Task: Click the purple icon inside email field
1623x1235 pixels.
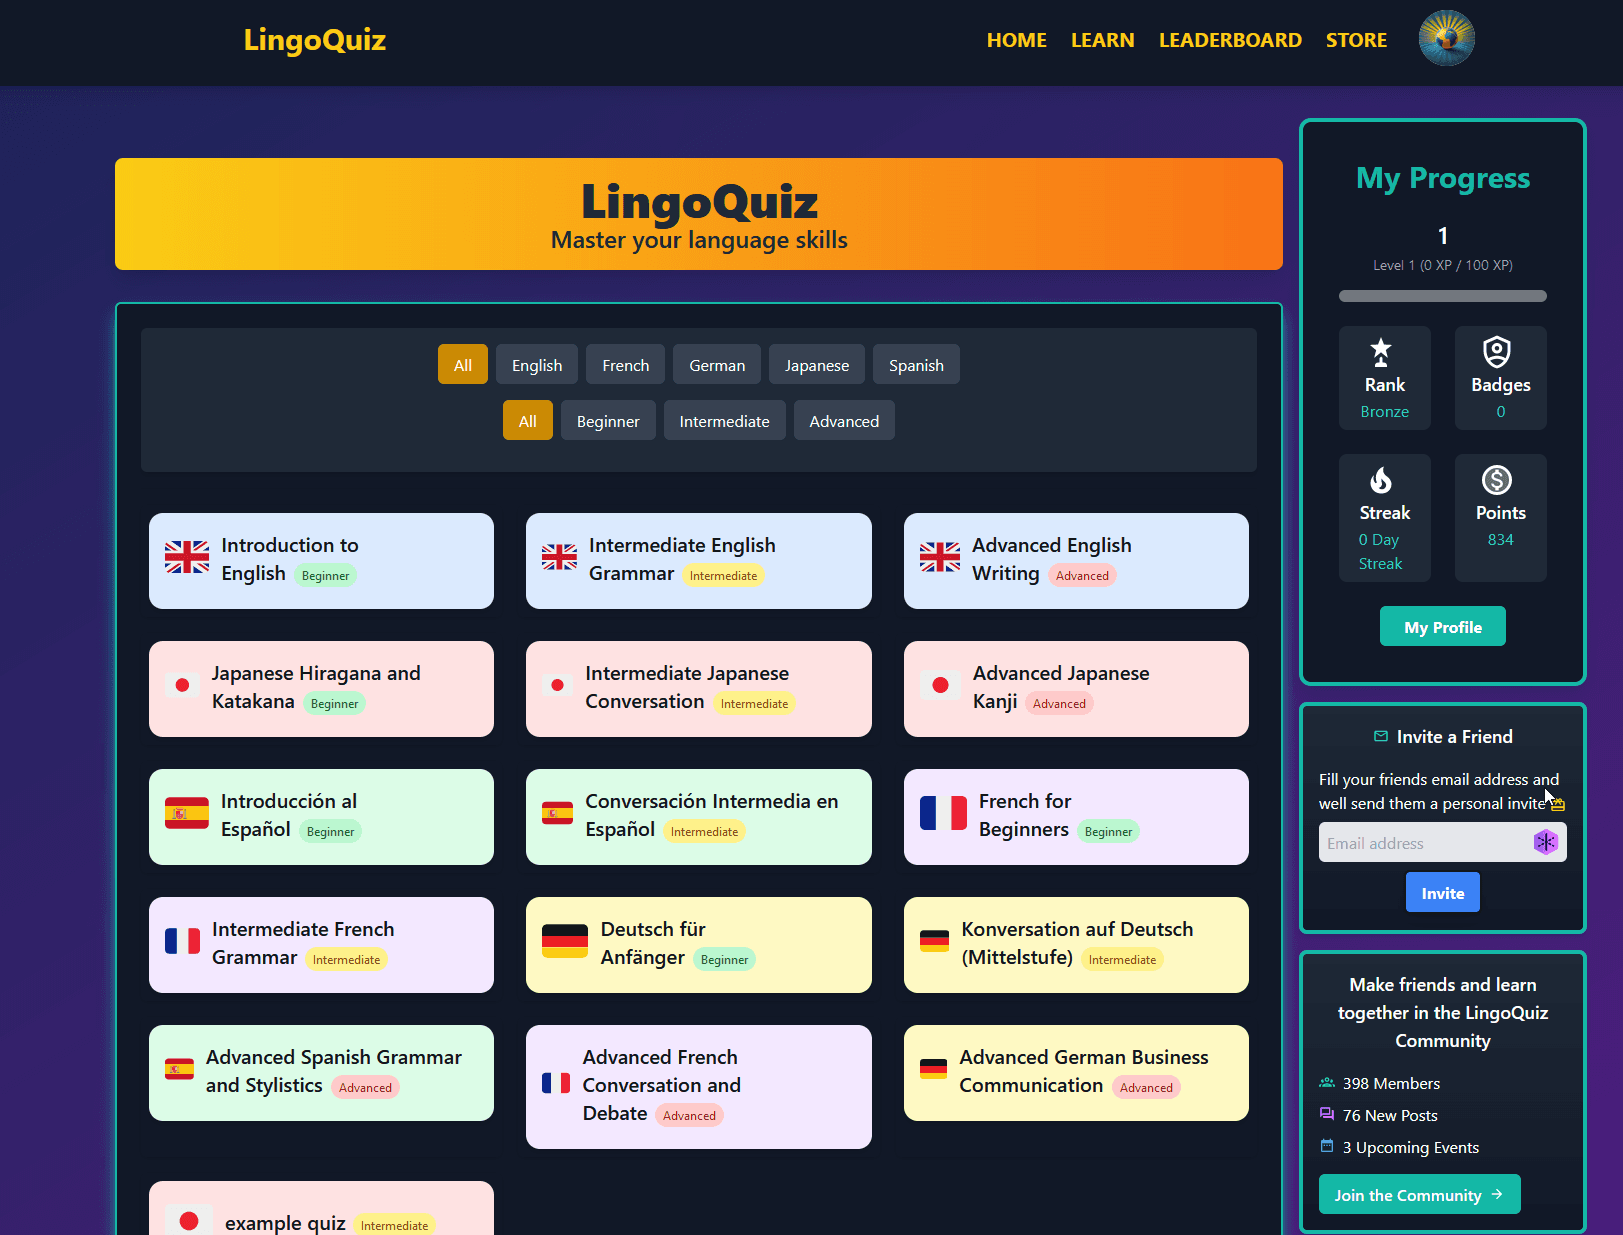Action: (1546, 842)
